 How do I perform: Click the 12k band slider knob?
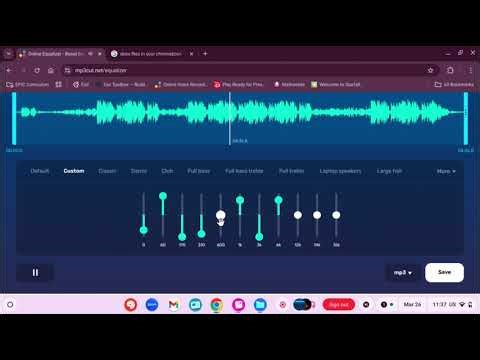(298, 215)
